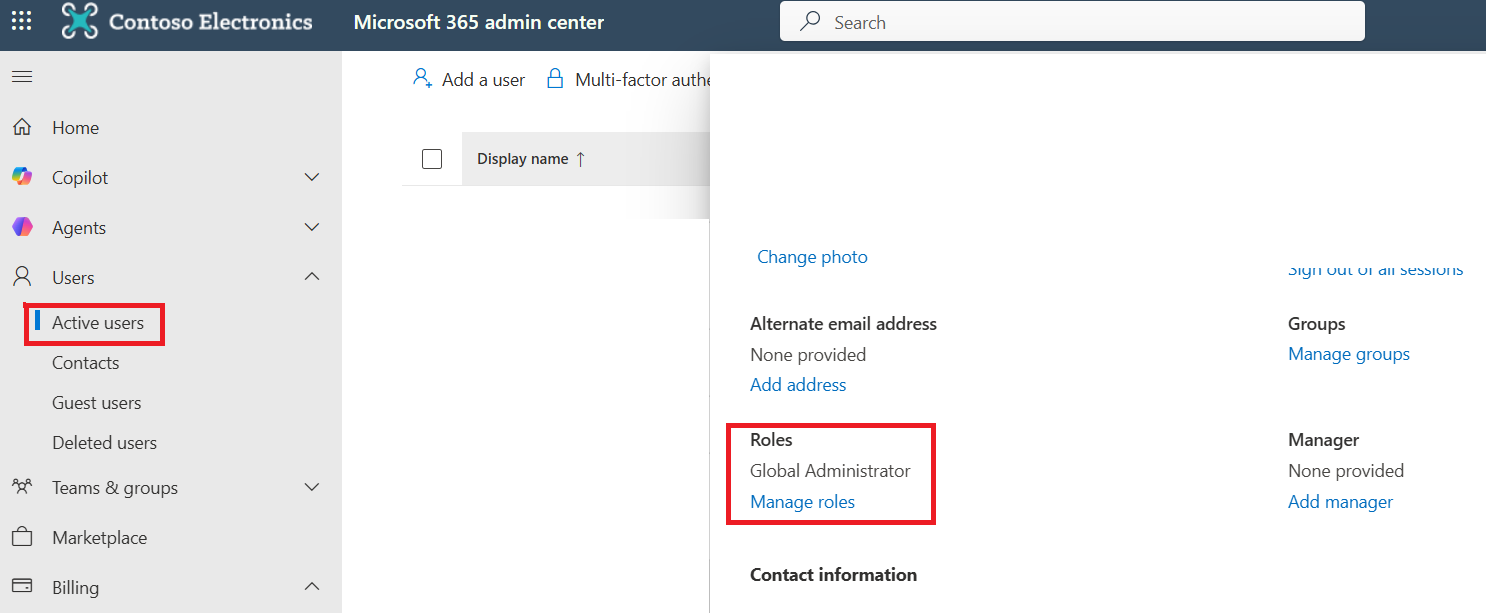Viewport: 1486px width, 614px height.
Task: Click the Teams & groups icon
Action: (x=21, y=487)
